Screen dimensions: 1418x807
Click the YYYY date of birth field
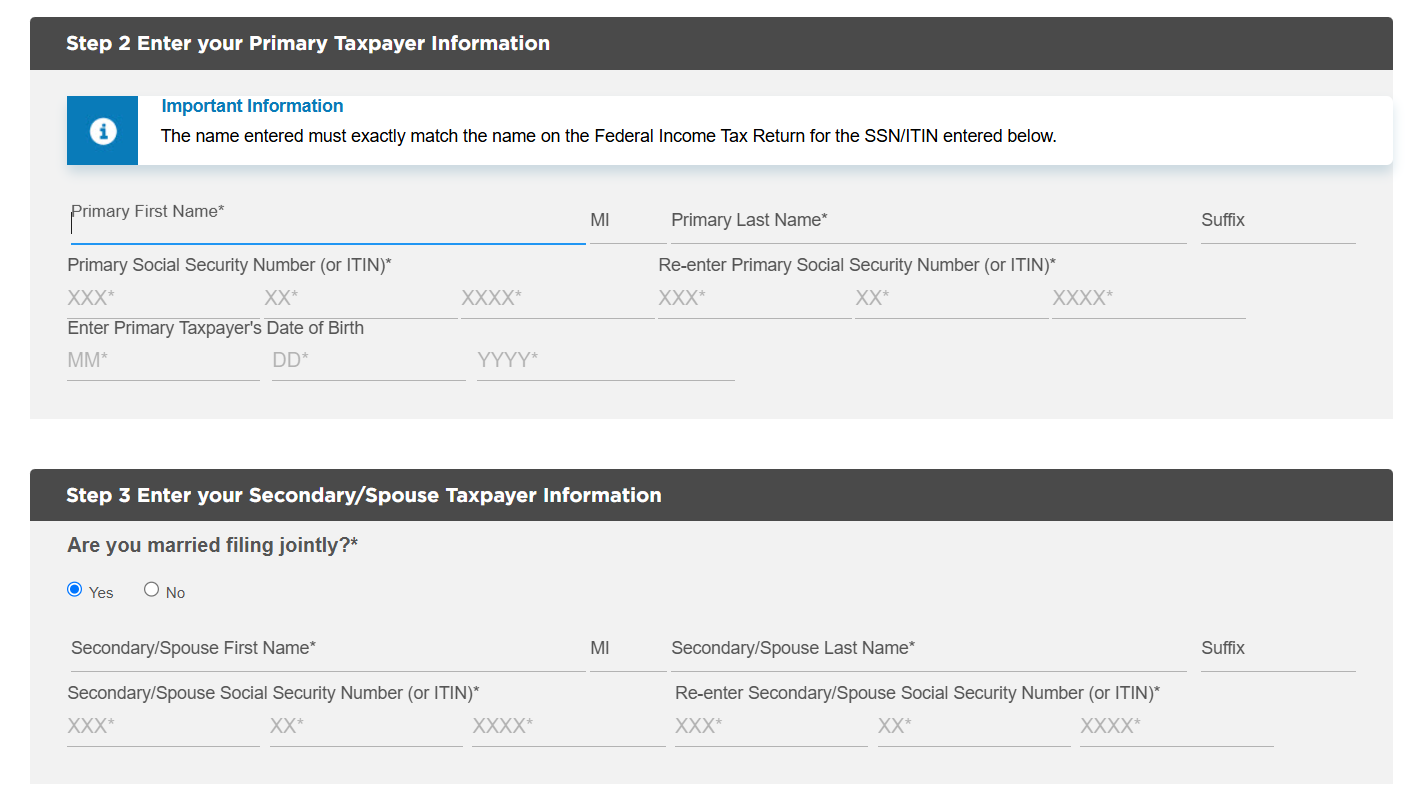point(605,360)
